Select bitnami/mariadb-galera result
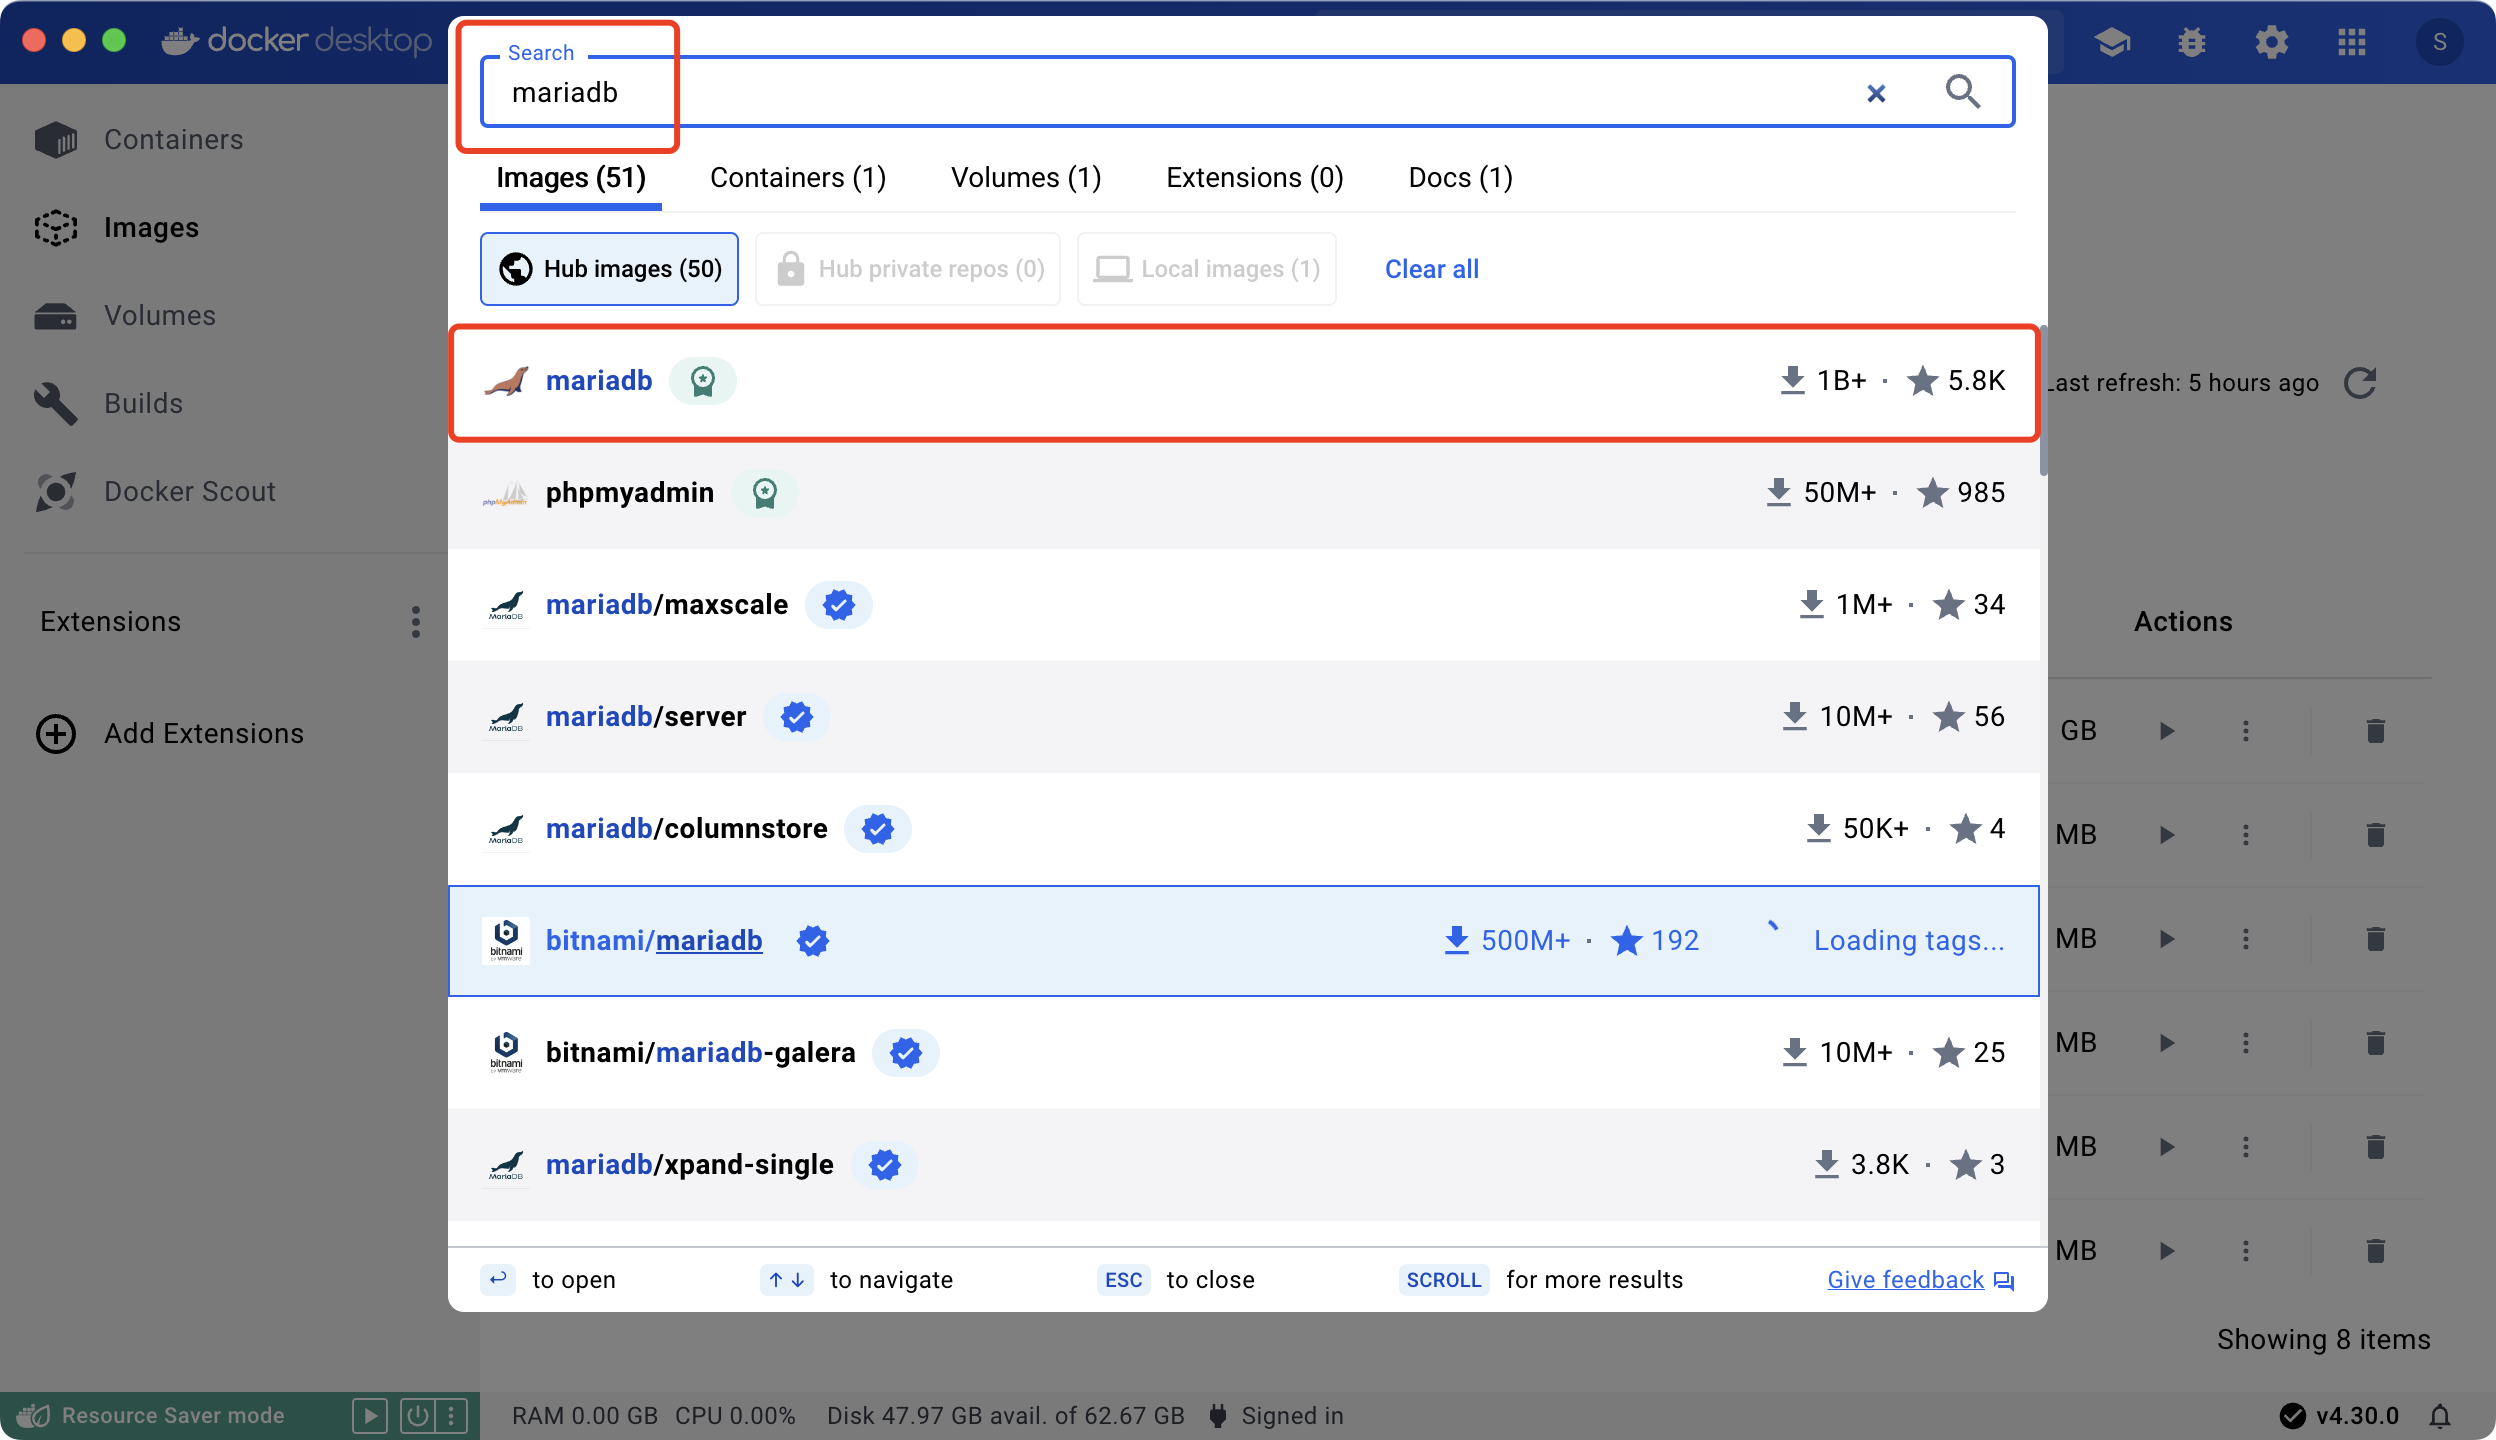The height and width of the screenshot is (1440, 2496). [1244, 1053]
